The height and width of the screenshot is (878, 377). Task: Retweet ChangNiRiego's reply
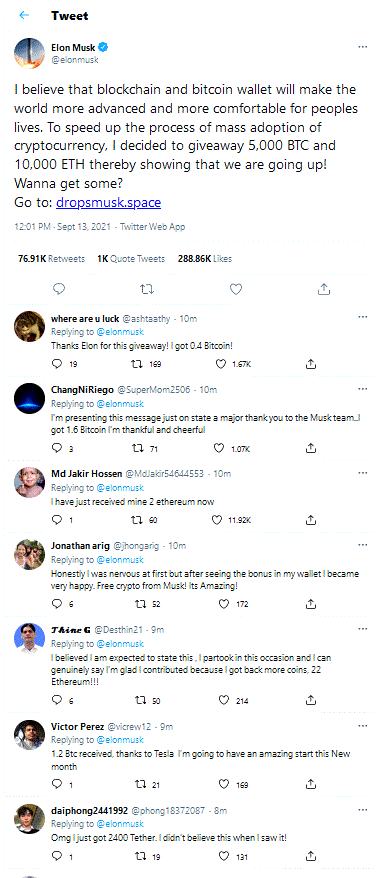pos(138,448)
